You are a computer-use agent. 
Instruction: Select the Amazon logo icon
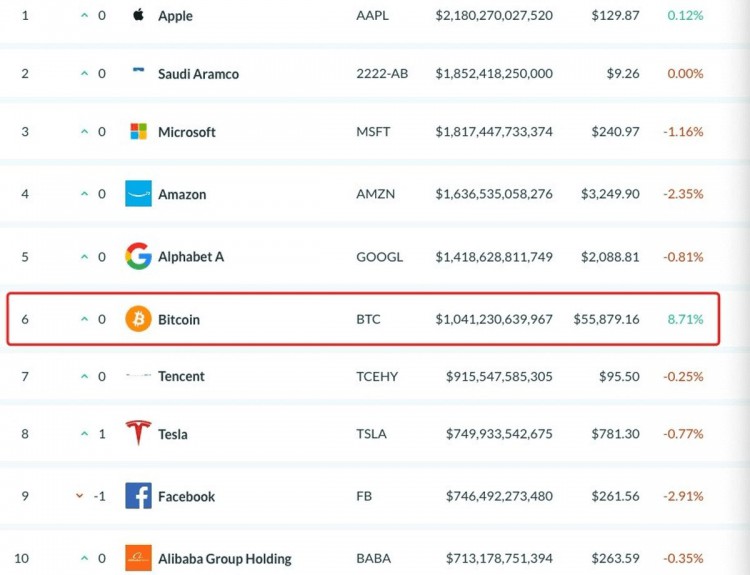[x=138, y=193]
